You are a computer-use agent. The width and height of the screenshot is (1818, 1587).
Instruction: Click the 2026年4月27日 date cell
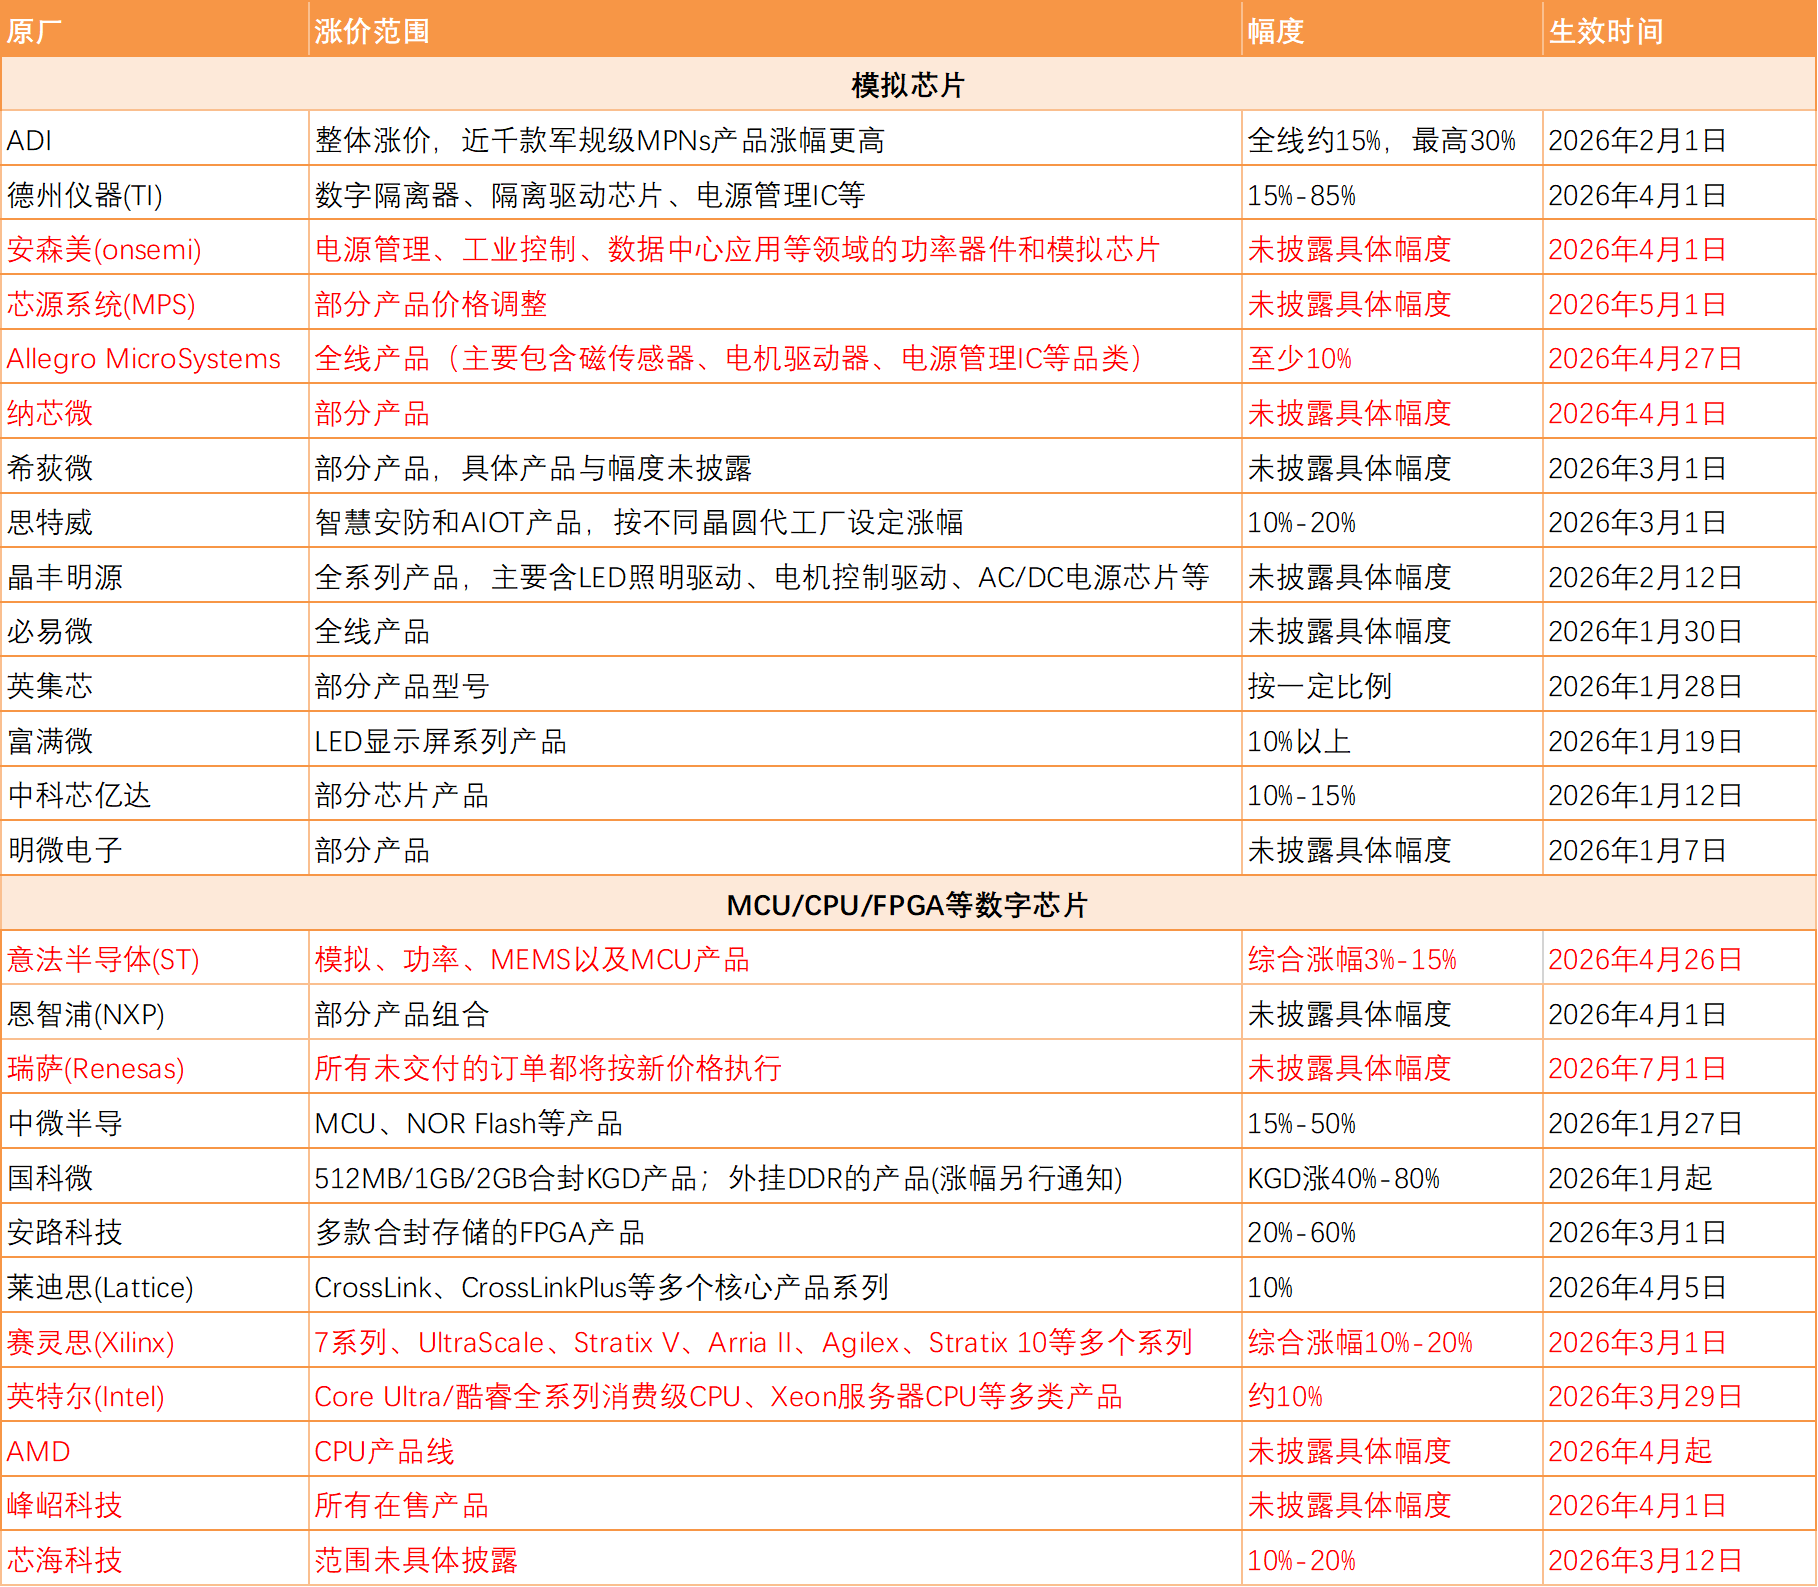point(1645,358)
